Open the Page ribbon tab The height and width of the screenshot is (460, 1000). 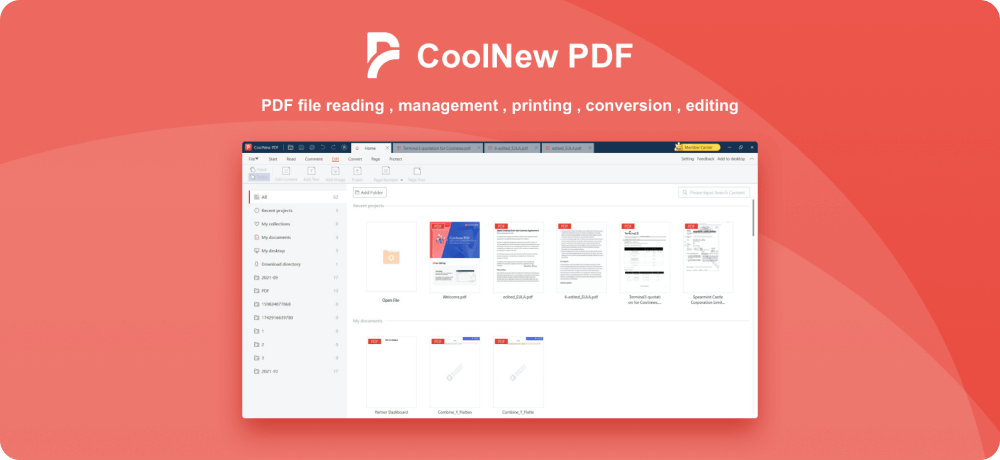(376, 159)
